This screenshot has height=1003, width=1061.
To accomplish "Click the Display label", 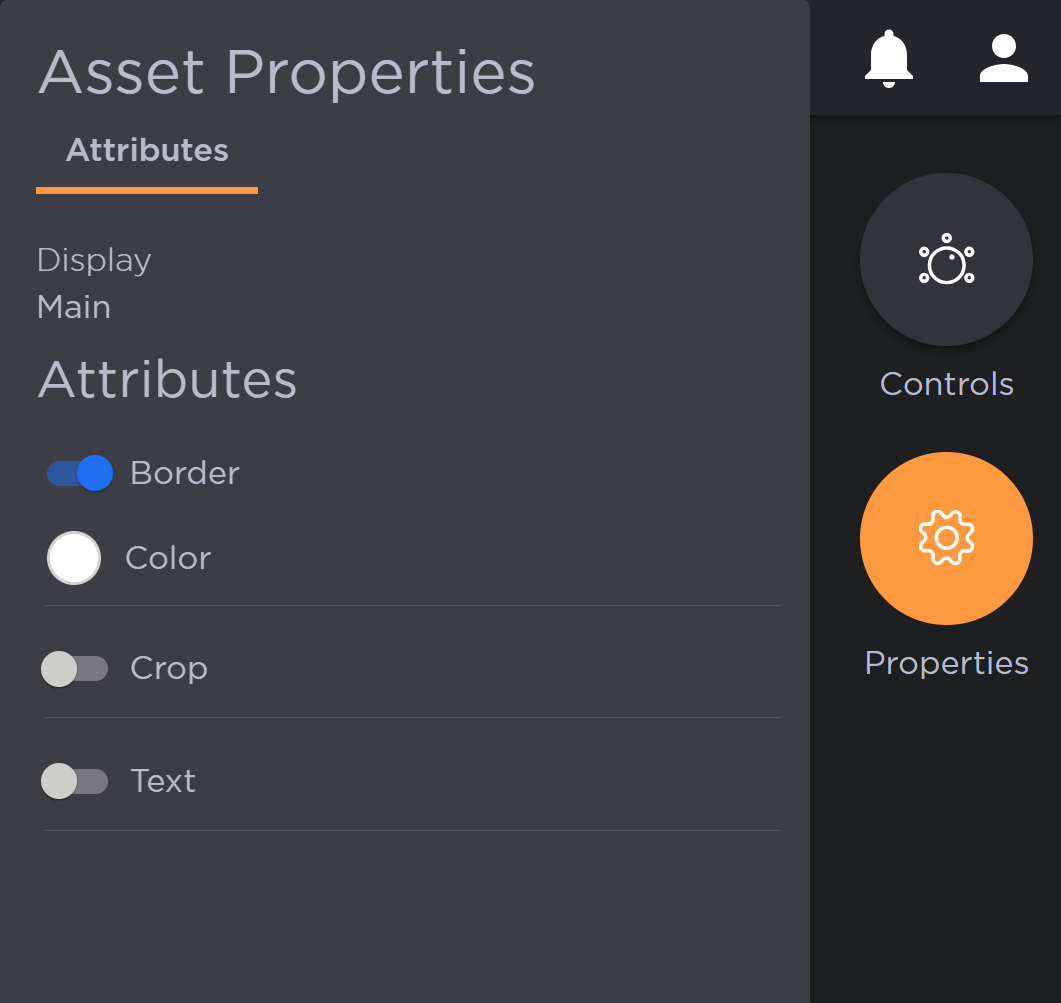I will [x=93, y=260].
